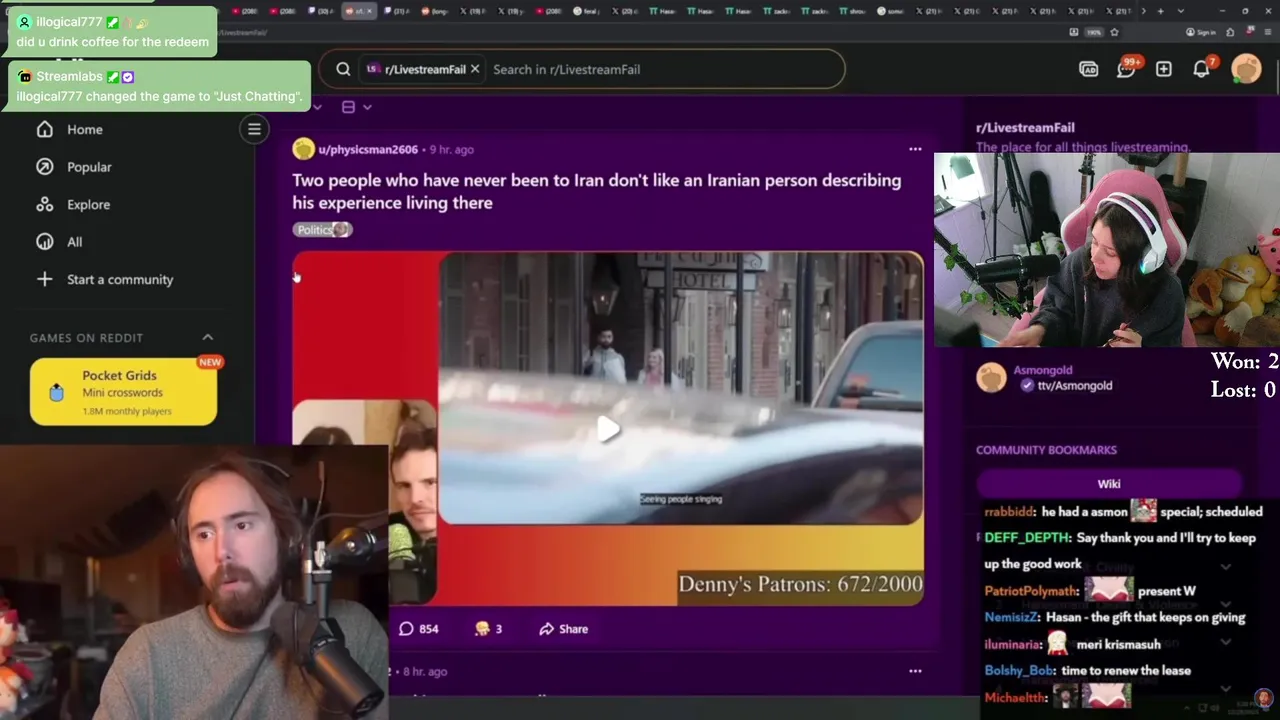Remove r/LivestreamFail search scope chip
The width and height of the screenshot is (1280, 720).
coord(475,69)
